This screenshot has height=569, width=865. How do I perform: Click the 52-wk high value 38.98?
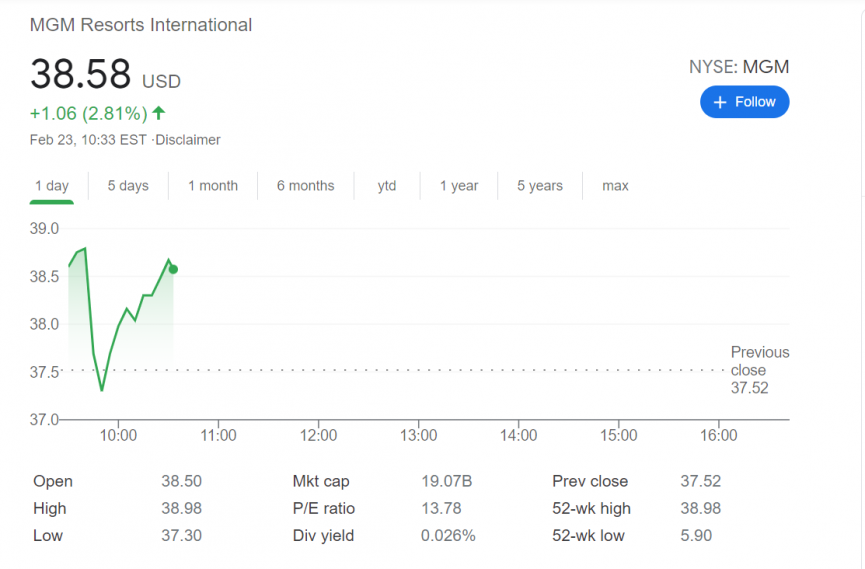[x=701, y=508]
